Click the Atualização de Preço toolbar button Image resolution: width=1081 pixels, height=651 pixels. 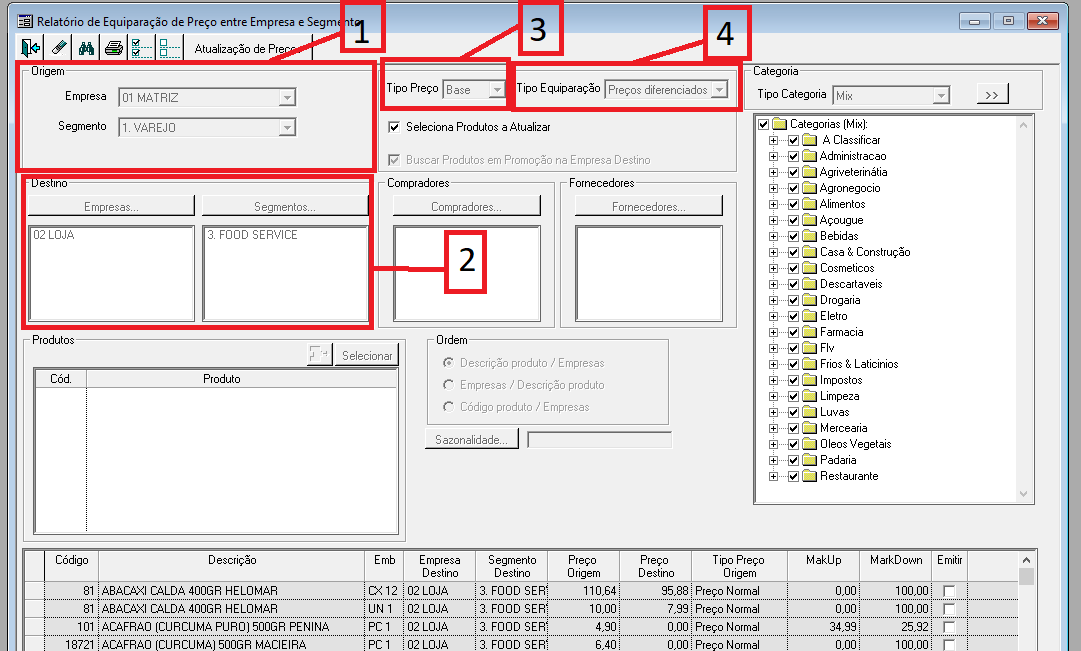pos(247,48)
